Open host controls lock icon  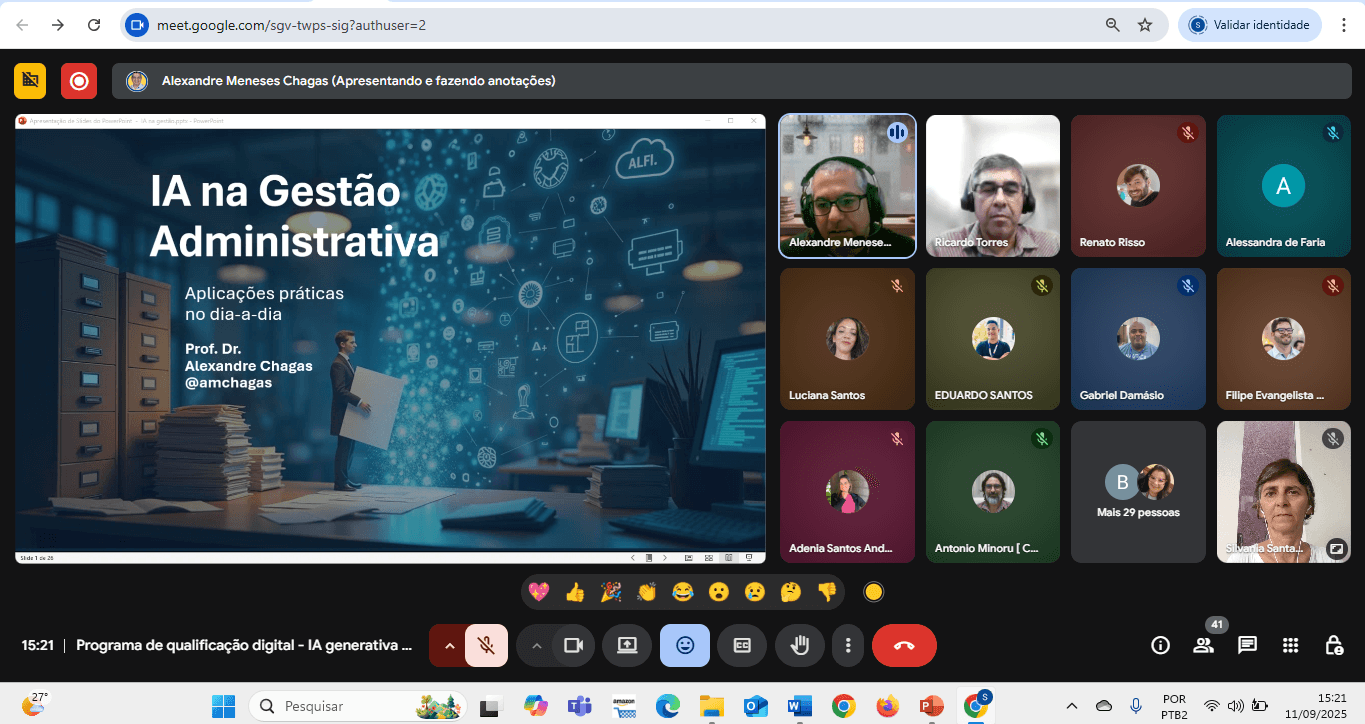[1334, 645]
